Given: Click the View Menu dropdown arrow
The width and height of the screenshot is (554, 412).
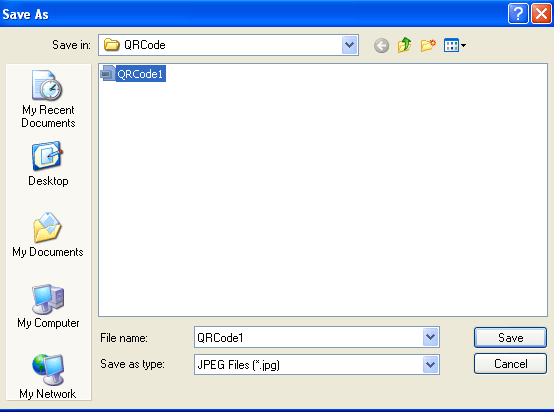Looking at the screenshot, I should pos(464,46).
